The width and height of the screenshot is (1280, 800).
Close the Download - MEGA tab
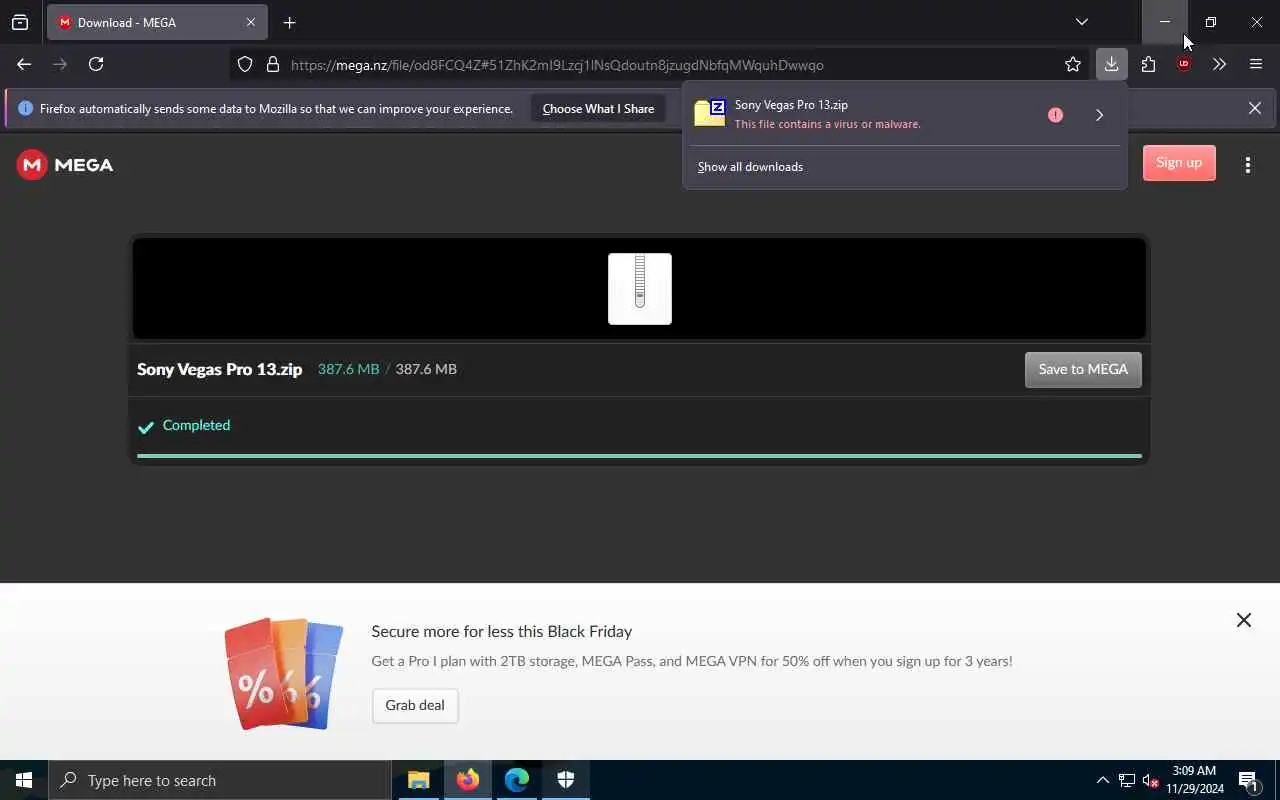point(251,22)
